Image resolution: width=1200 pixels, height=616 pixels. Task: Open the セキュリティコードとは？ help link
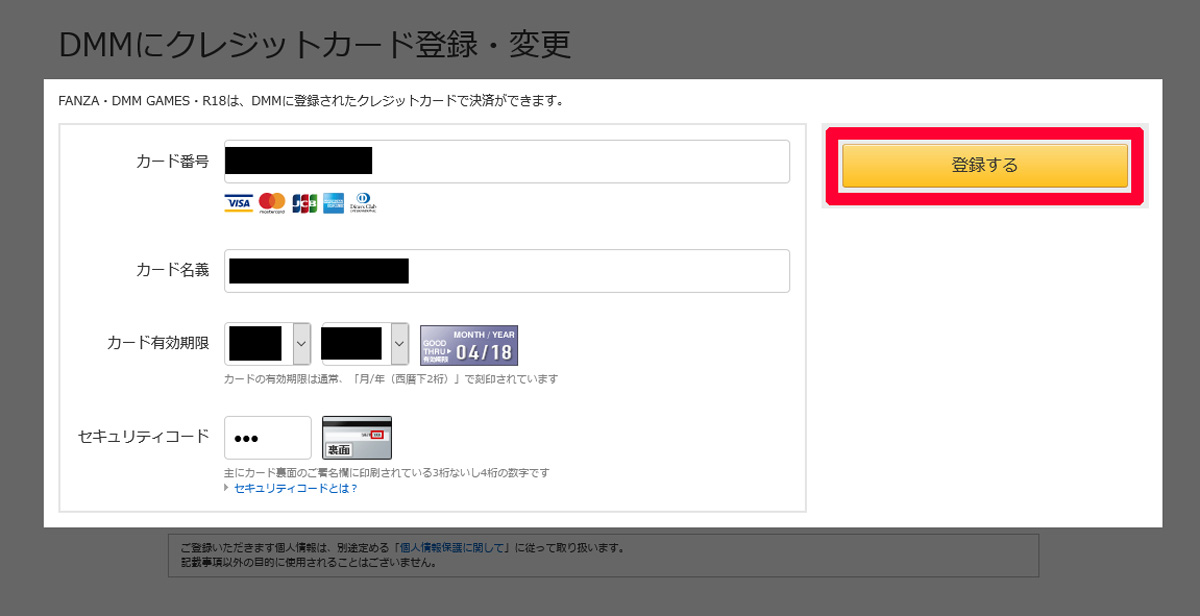[x=295, y=488]
